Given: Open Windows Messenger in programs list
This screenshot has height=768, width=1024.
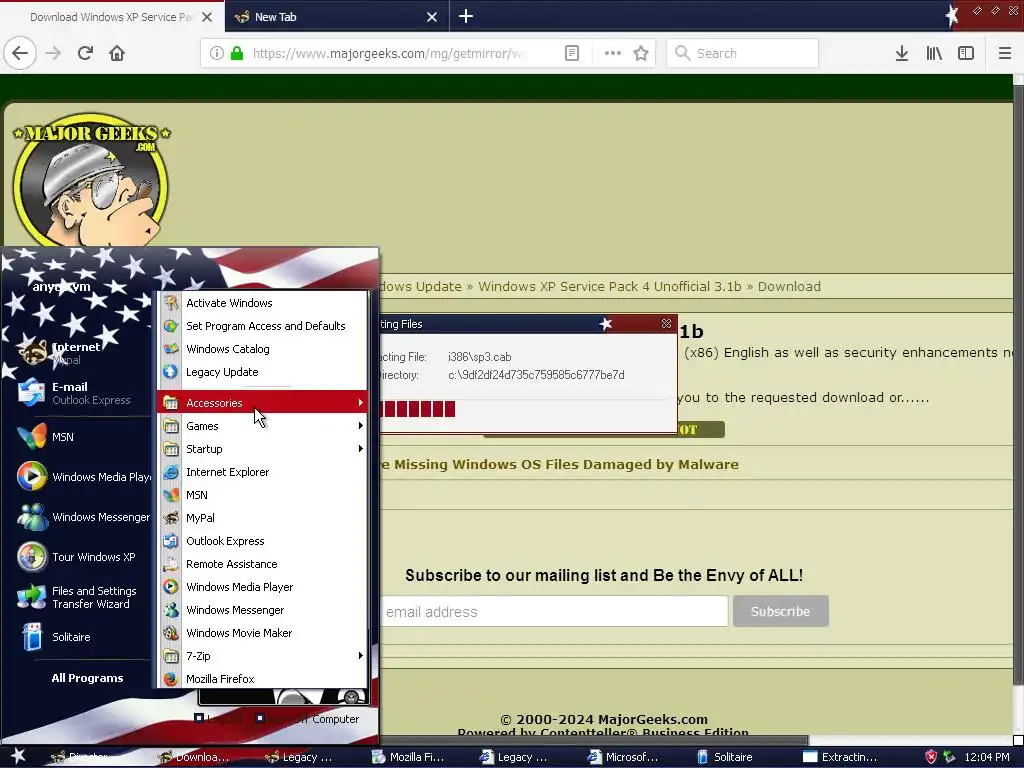Looking at the screenshot, I should [x=262, y=609].
